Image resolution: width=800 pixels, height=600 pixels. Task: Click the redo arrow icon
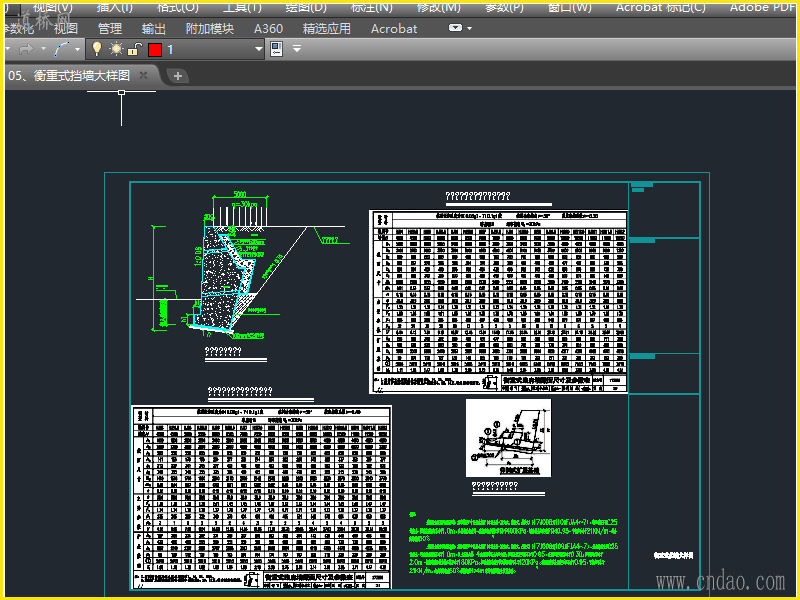pos(26,49)
